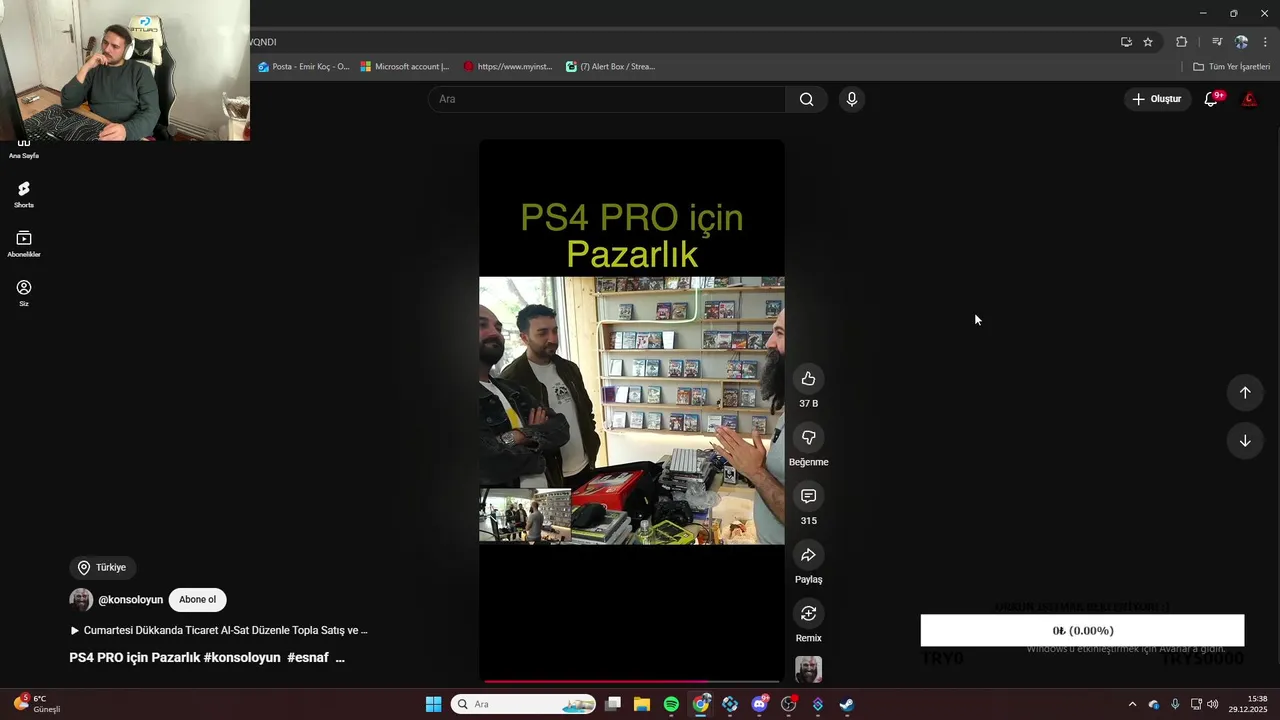
Task: Click the Beğenme dislike icon
Action: (808, 437)
